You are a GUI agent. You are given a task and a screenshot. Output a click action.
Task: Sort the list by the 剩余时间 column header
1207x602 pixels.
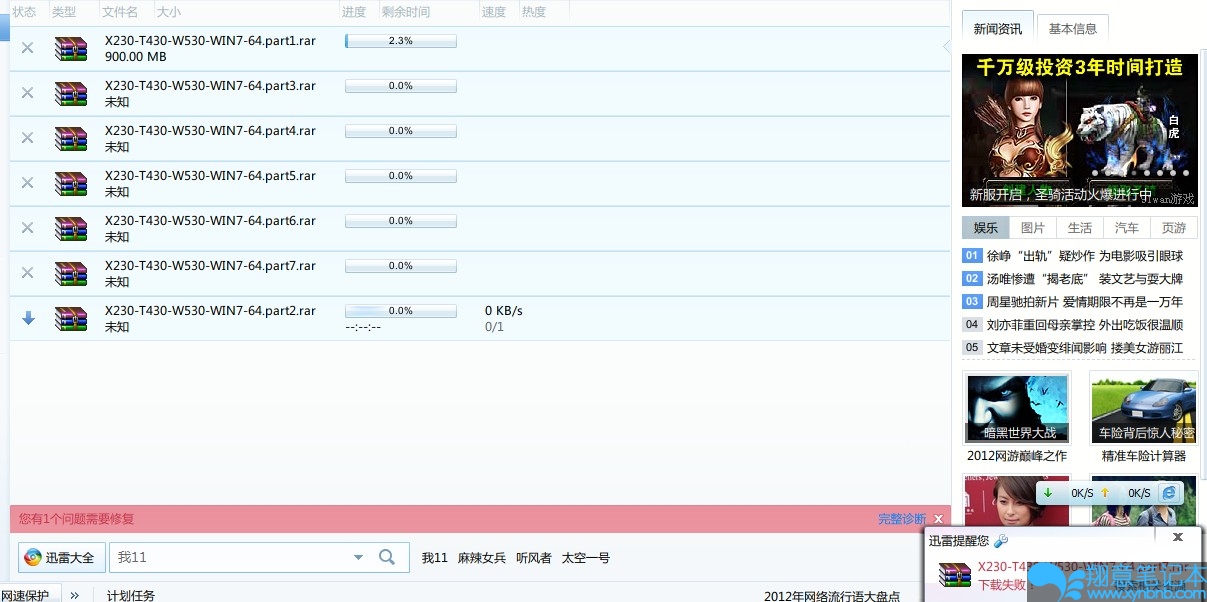406,12
